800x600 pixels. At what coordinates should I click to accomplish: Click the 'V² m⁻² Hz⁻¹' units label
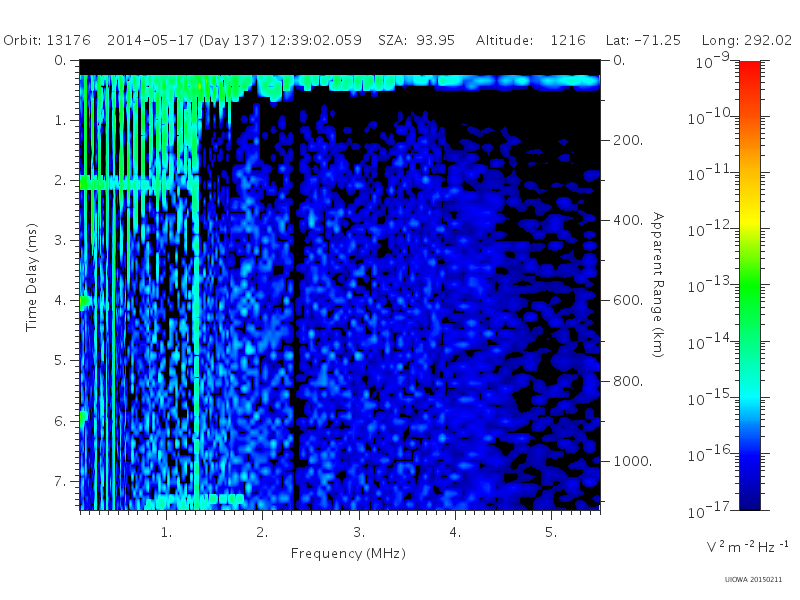pyautogui.click(x=747, y=547)
